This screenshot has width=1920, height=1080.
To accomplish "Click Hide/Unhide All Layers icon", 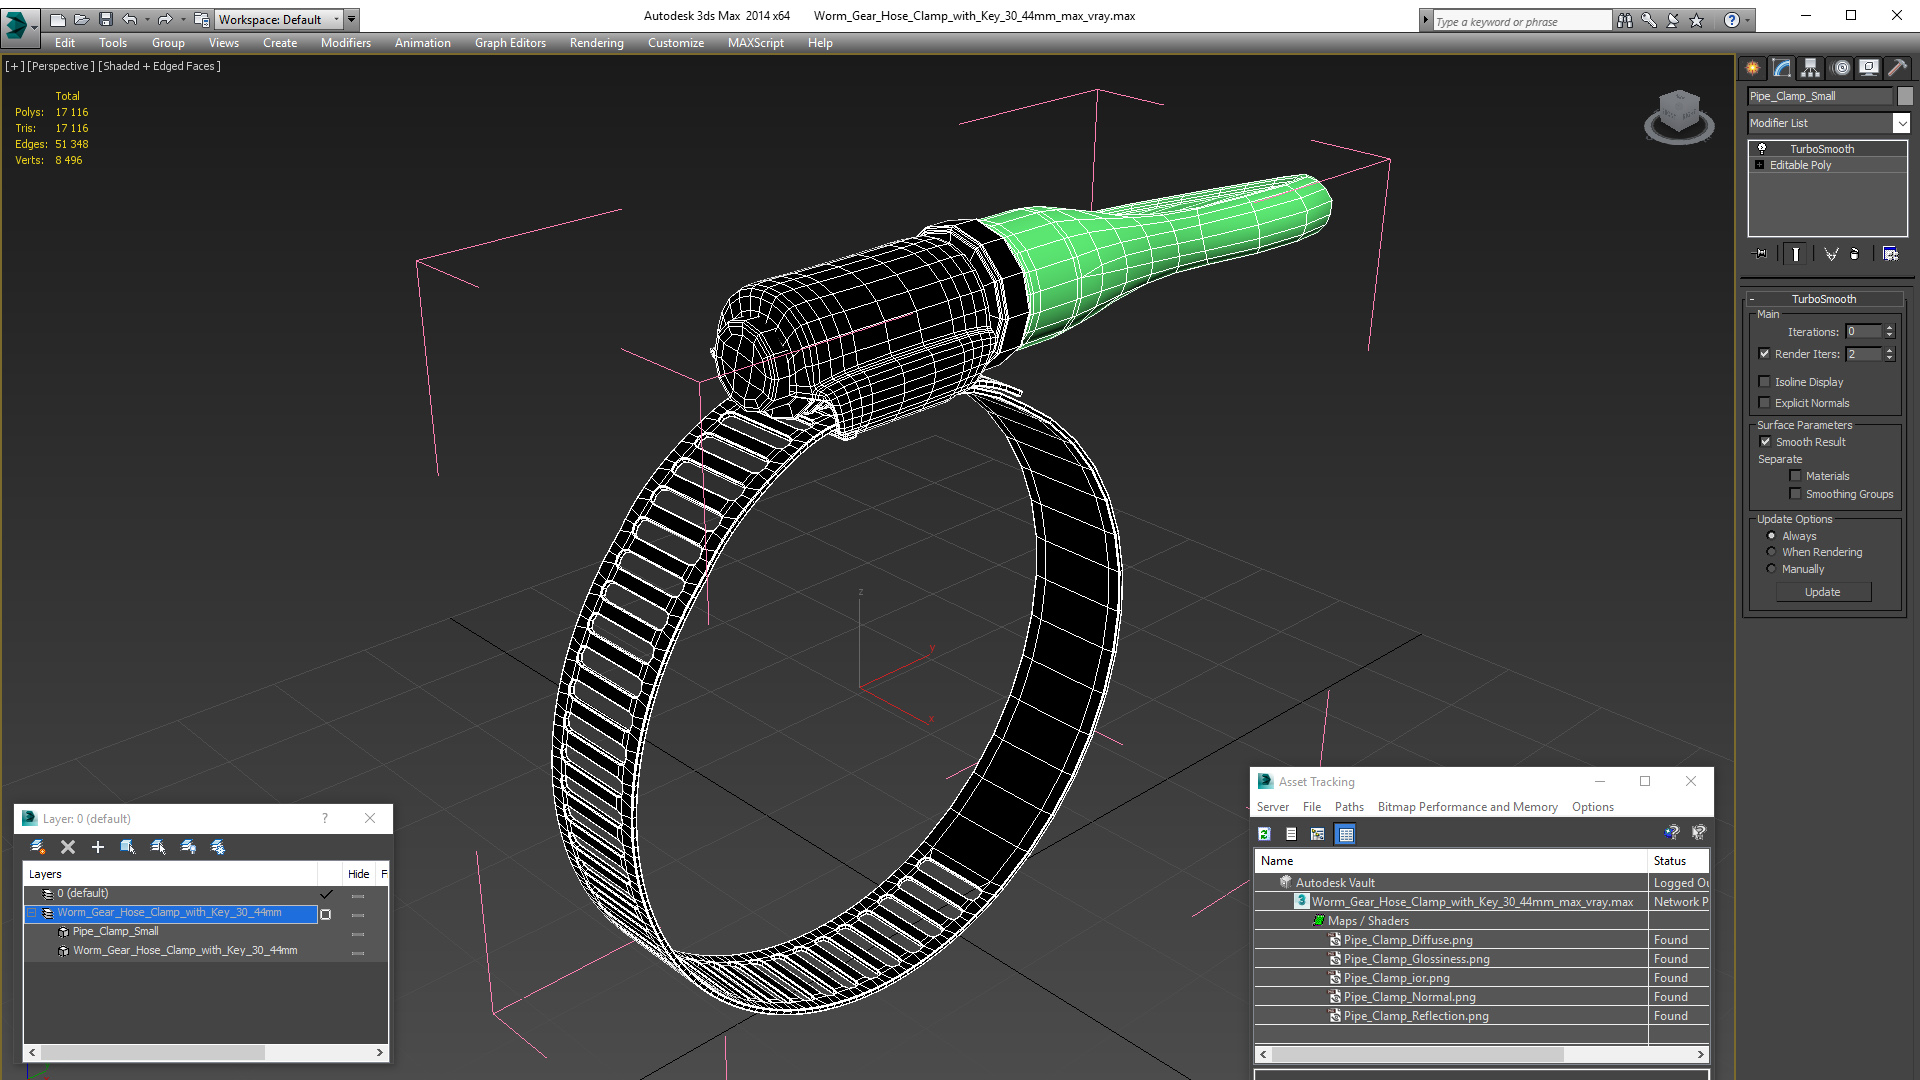I will pos(188,847).
